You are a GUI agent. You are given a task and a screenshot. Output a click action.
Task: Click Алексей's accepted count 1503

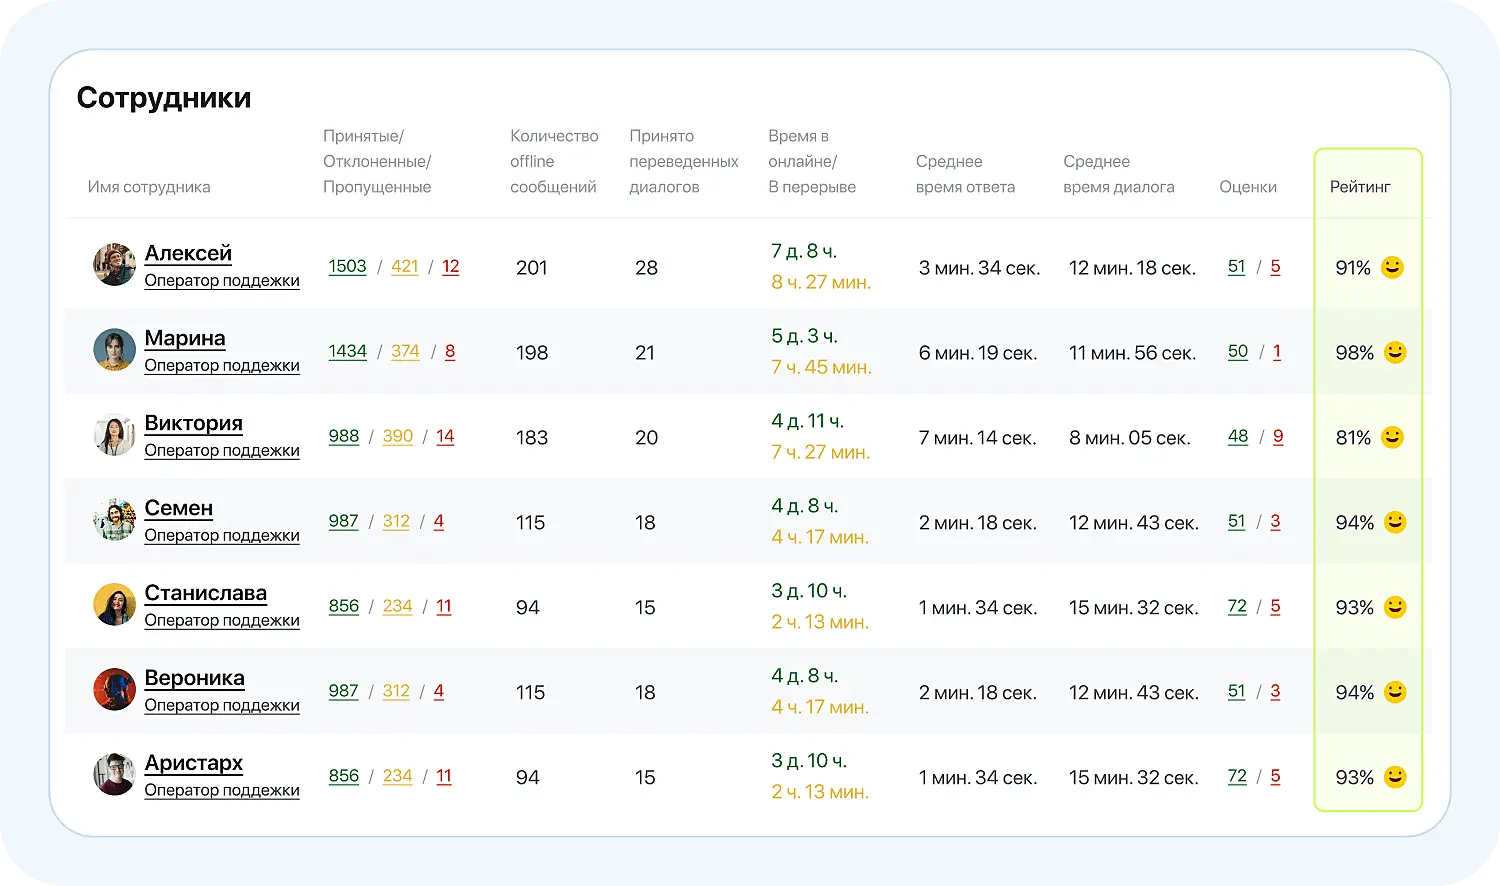[347, 266]
